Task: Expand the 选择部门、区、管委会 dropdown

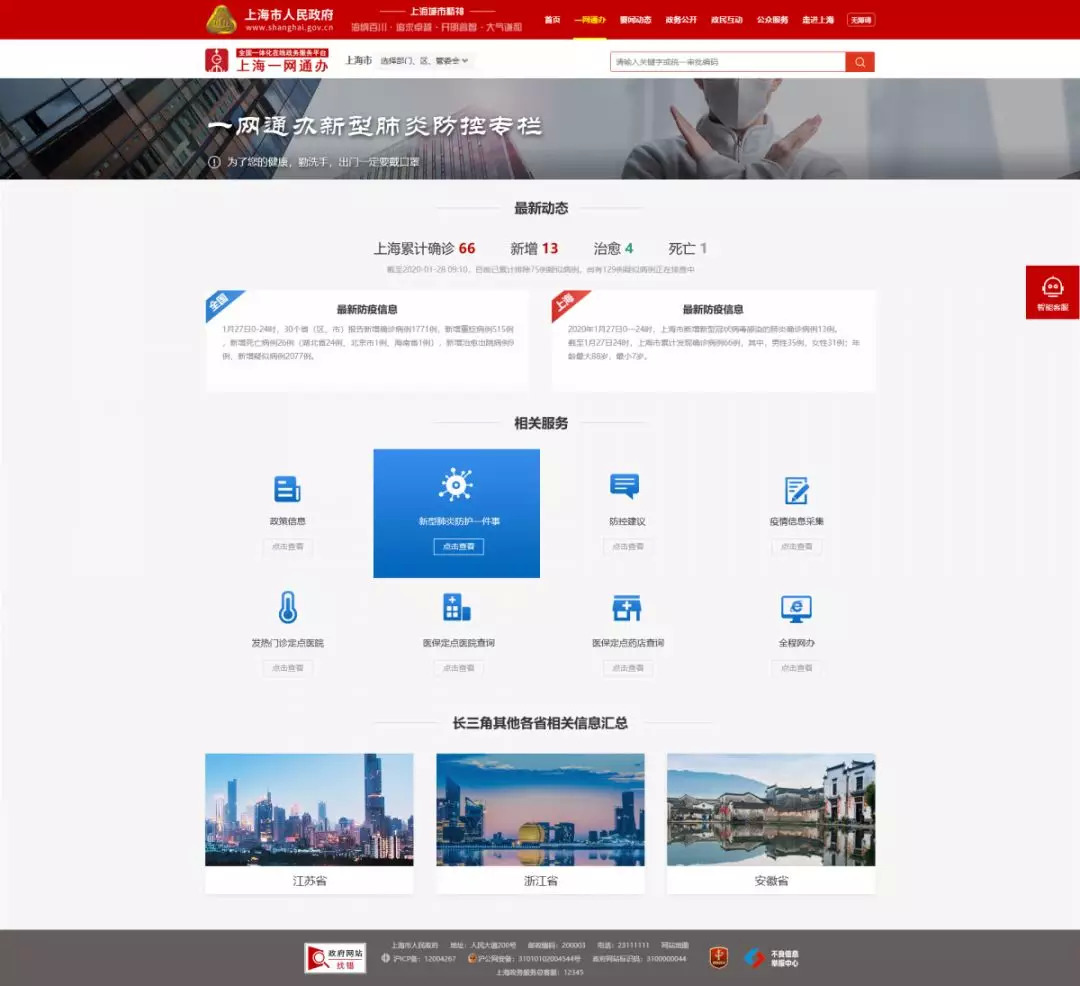Action: pos(425,61)
